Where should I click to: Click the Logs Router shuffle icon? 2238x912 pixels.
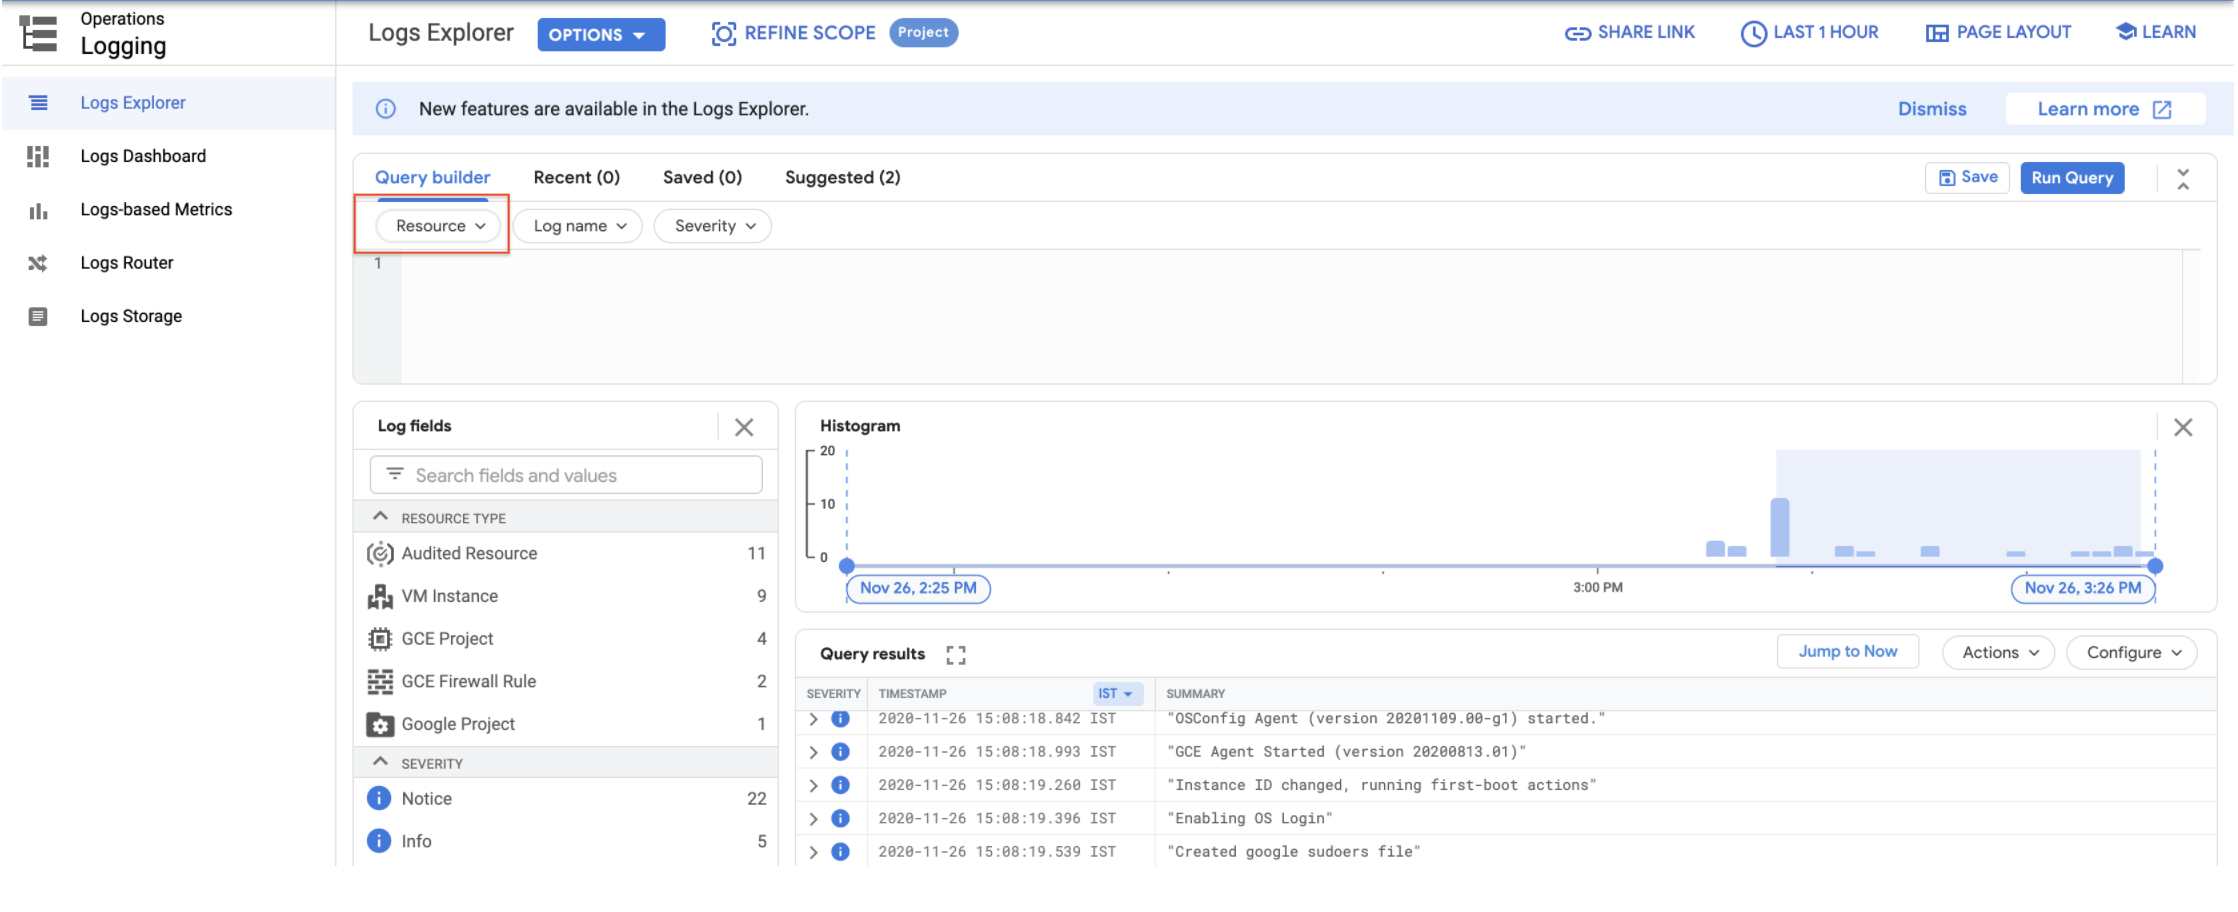pos(38,264)
